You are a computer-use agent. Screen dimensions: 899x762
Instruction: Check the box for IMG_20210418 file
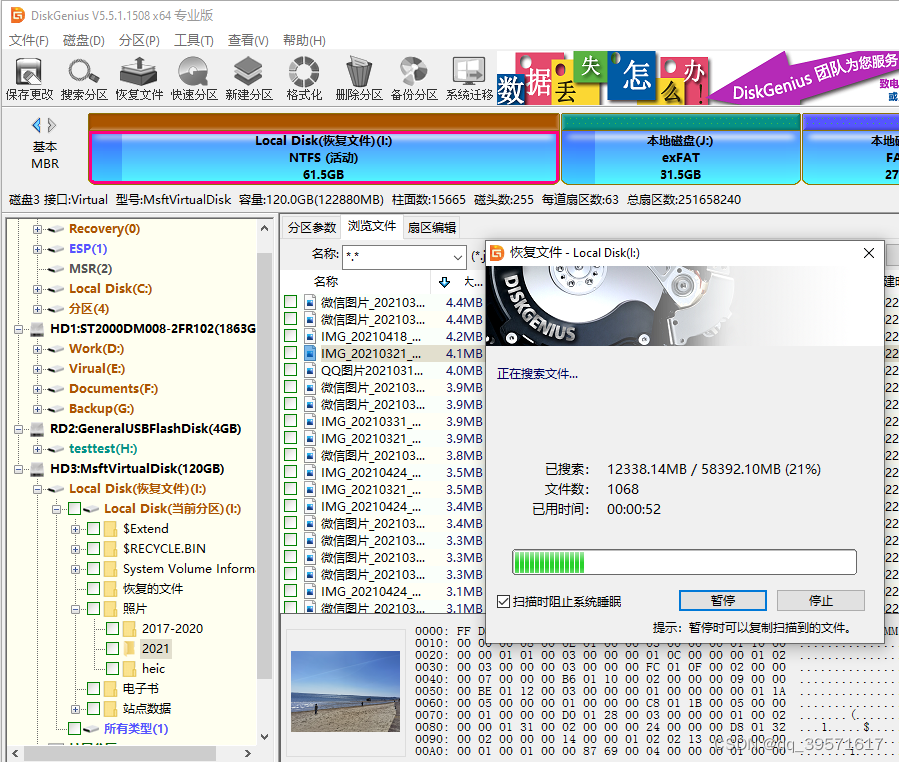tap(291, 335)
